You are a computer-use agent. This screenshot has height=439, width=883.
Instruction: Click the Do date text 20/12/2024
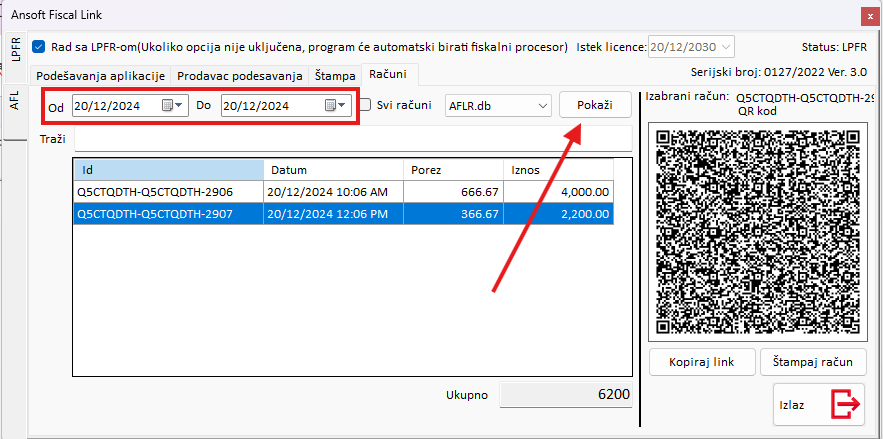(x=256, y=105)
